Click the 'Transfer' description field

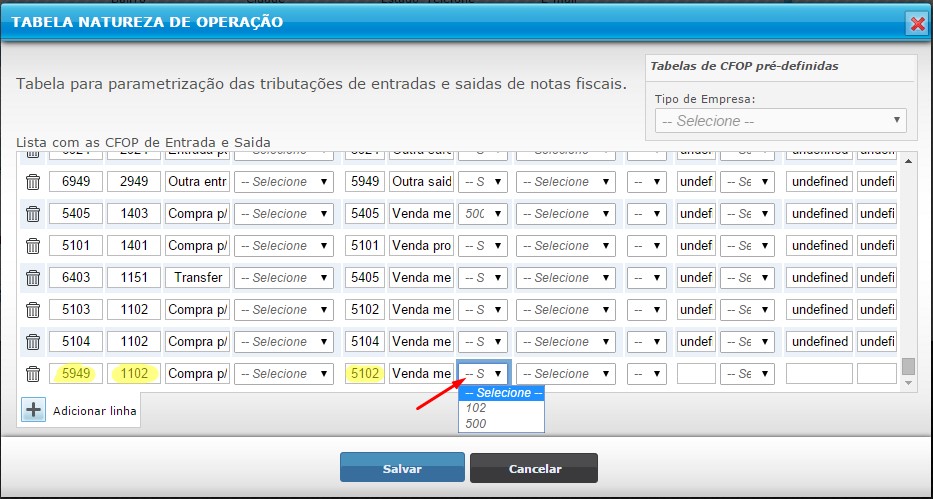[x=197, y=278]
